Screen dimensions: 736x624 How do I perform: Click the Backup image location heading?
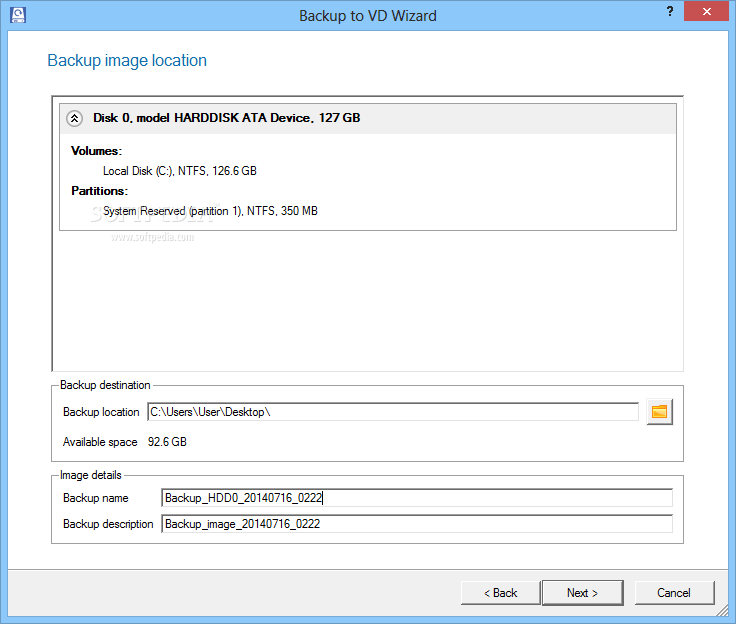point(127,61)
